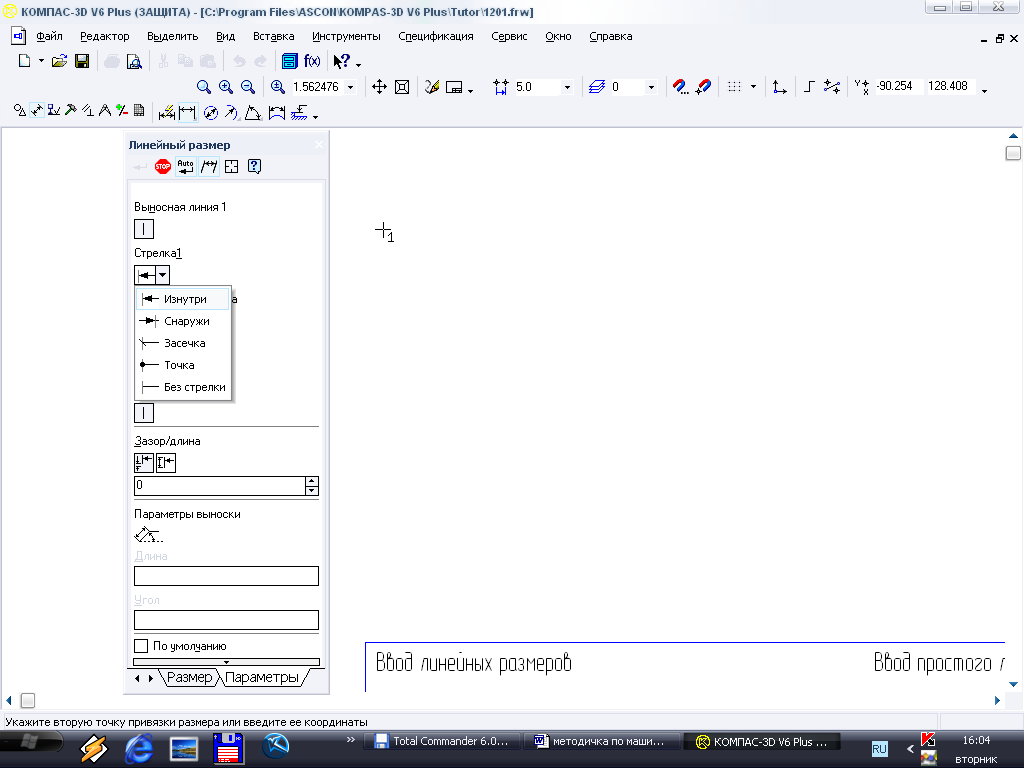Toggle the extension line button below the arrow list
Viewport: 1024px width, 768px height.
pyautogui.click(x=144, y=413)
